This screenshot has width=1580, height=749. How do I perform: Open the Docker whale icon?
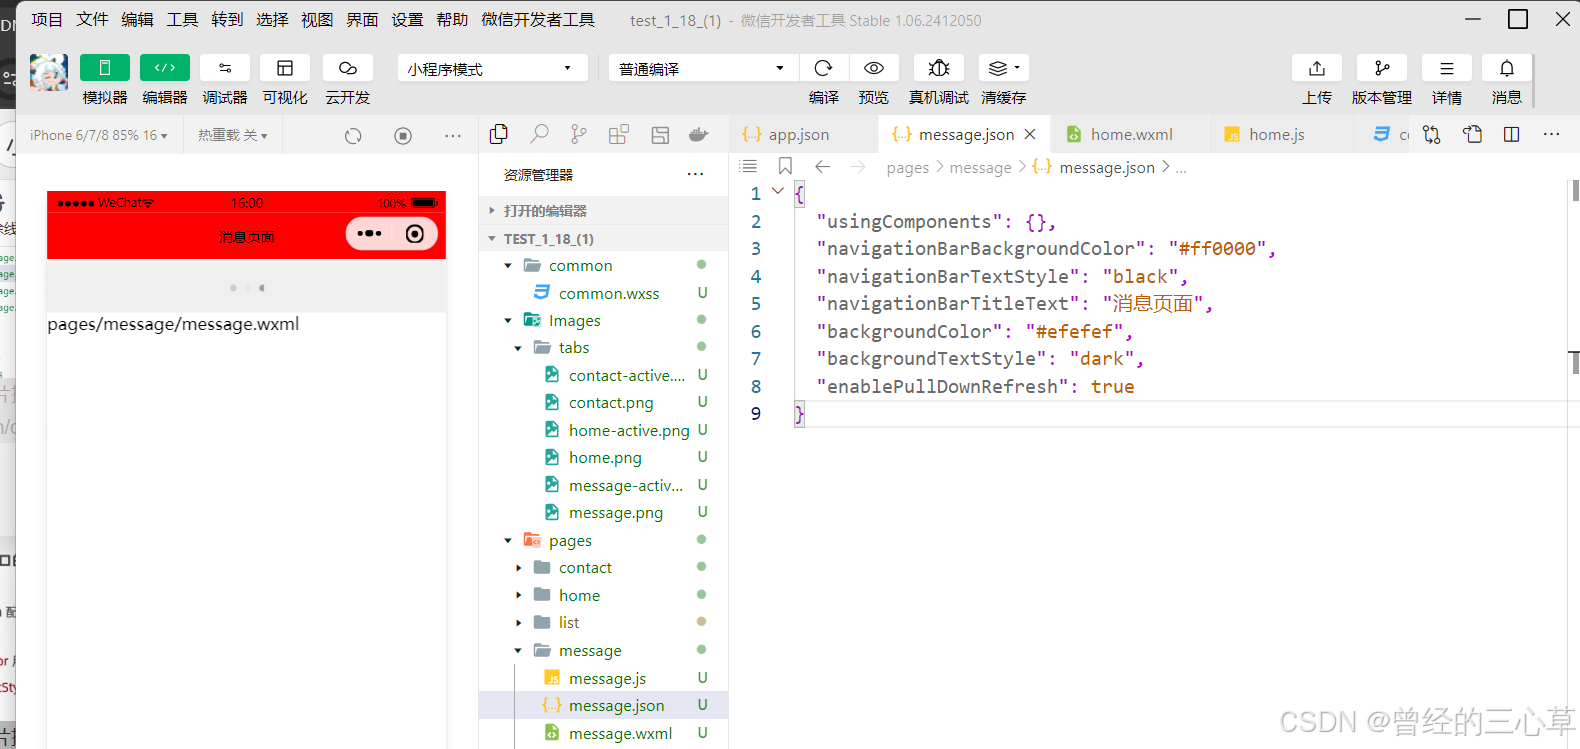(699, 134)
